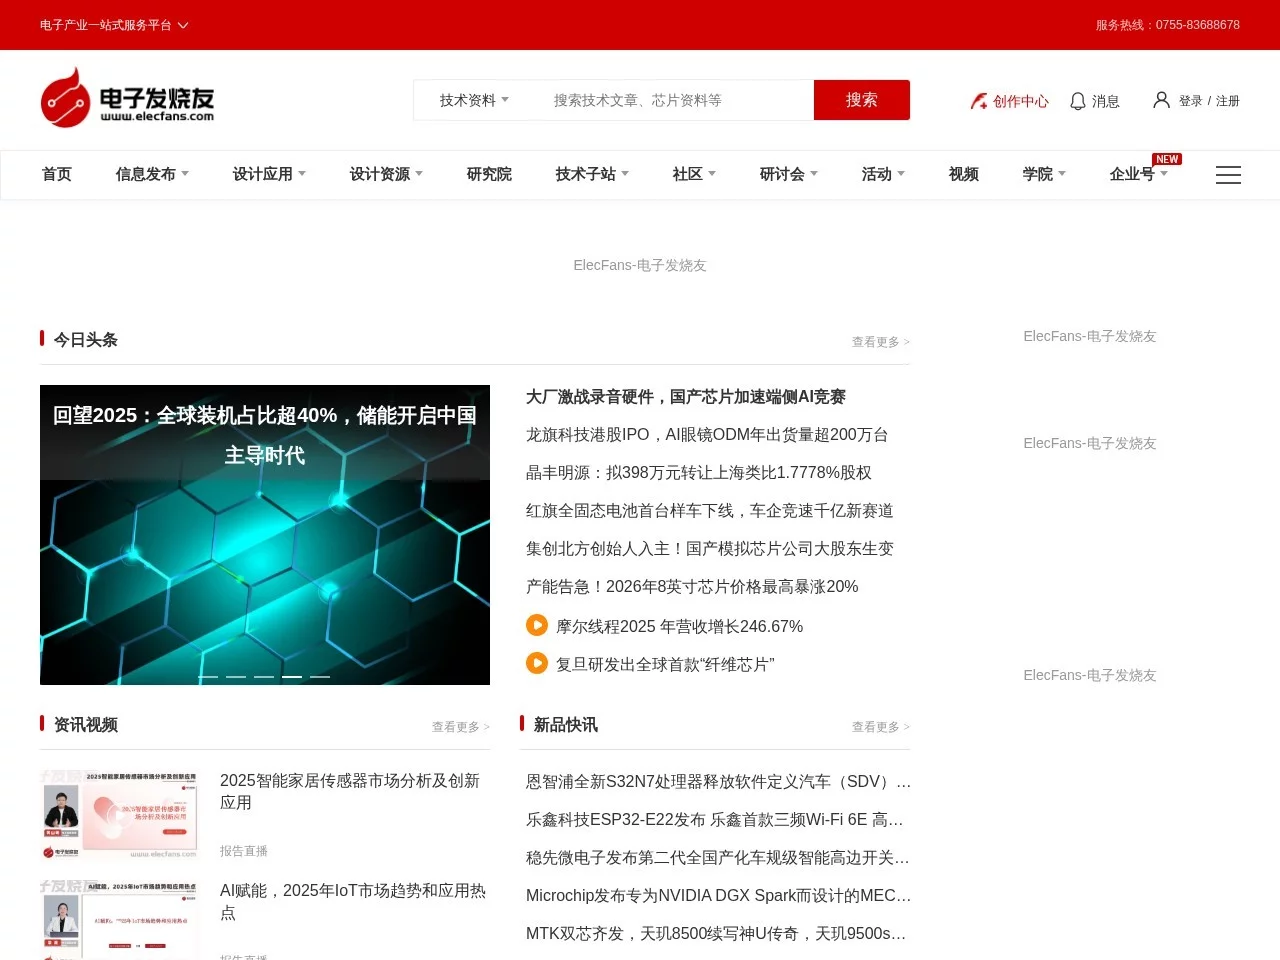Click 查看更多 next to 新品快讯
This screenshot has width=1280, height=960.
click(879, 727)
